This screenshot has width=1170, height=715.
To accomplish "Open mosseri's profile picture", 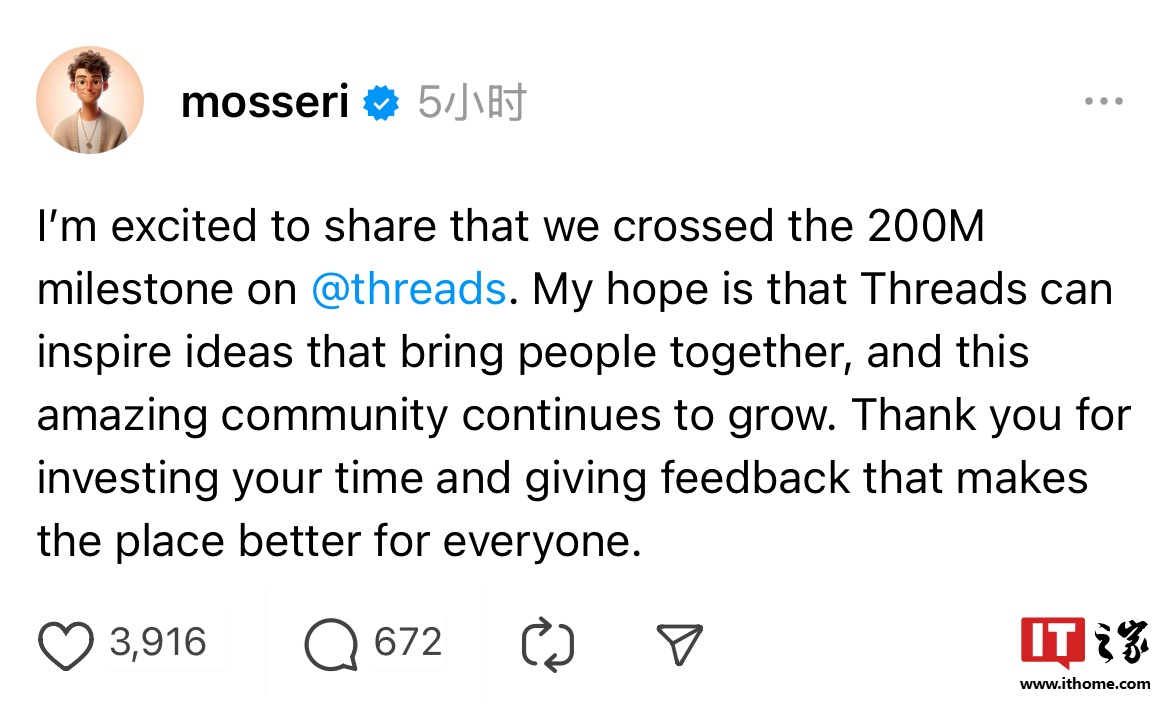I will [x=90, y=100].
